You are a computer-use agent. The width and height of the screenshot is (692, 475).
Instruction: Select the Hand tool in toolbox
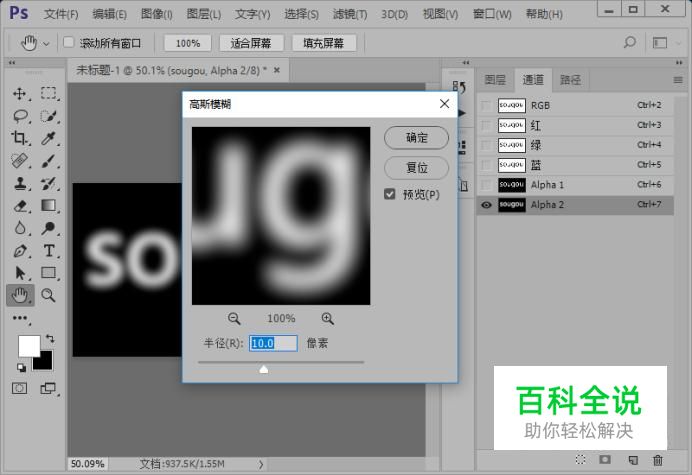[x=20, y=295]
